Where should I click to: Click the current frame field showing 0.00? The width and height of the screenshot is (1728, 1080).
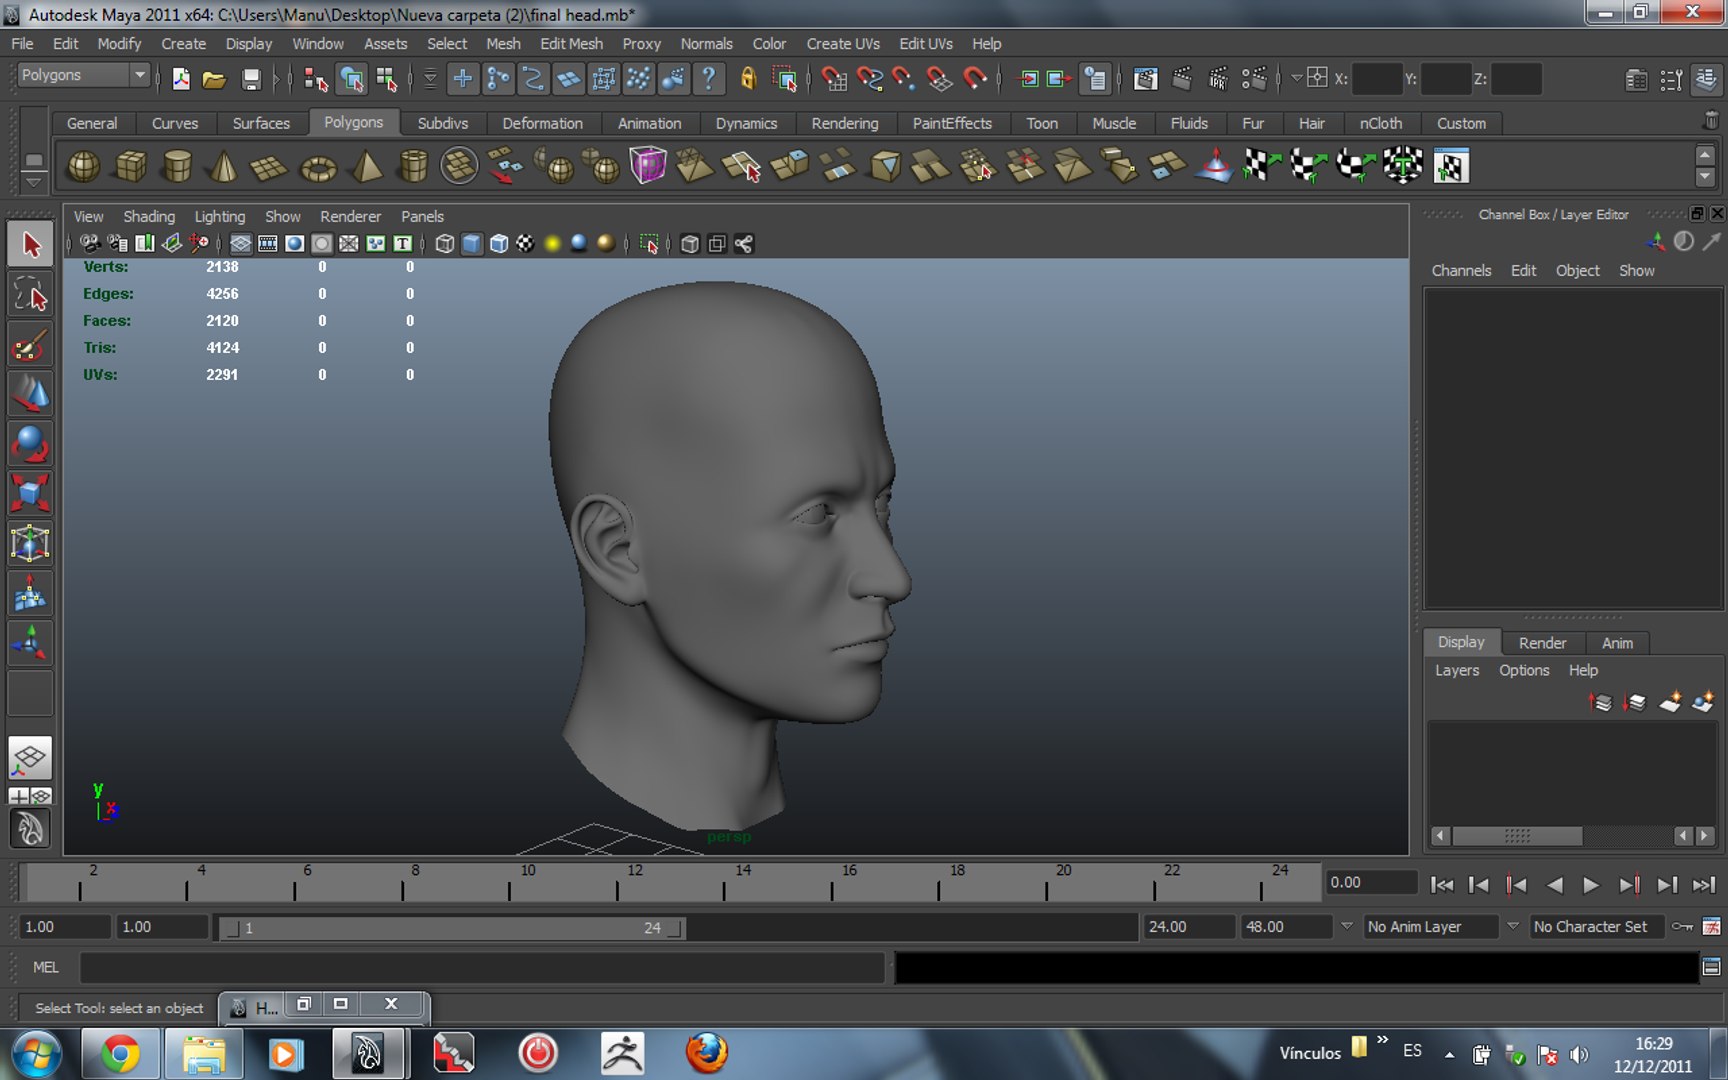(1371, 882)
